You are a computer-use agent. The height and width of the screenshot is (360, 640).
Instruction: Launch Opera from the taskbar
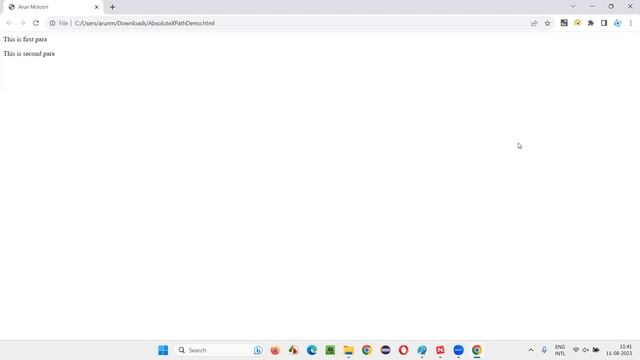tap(404, 350)
